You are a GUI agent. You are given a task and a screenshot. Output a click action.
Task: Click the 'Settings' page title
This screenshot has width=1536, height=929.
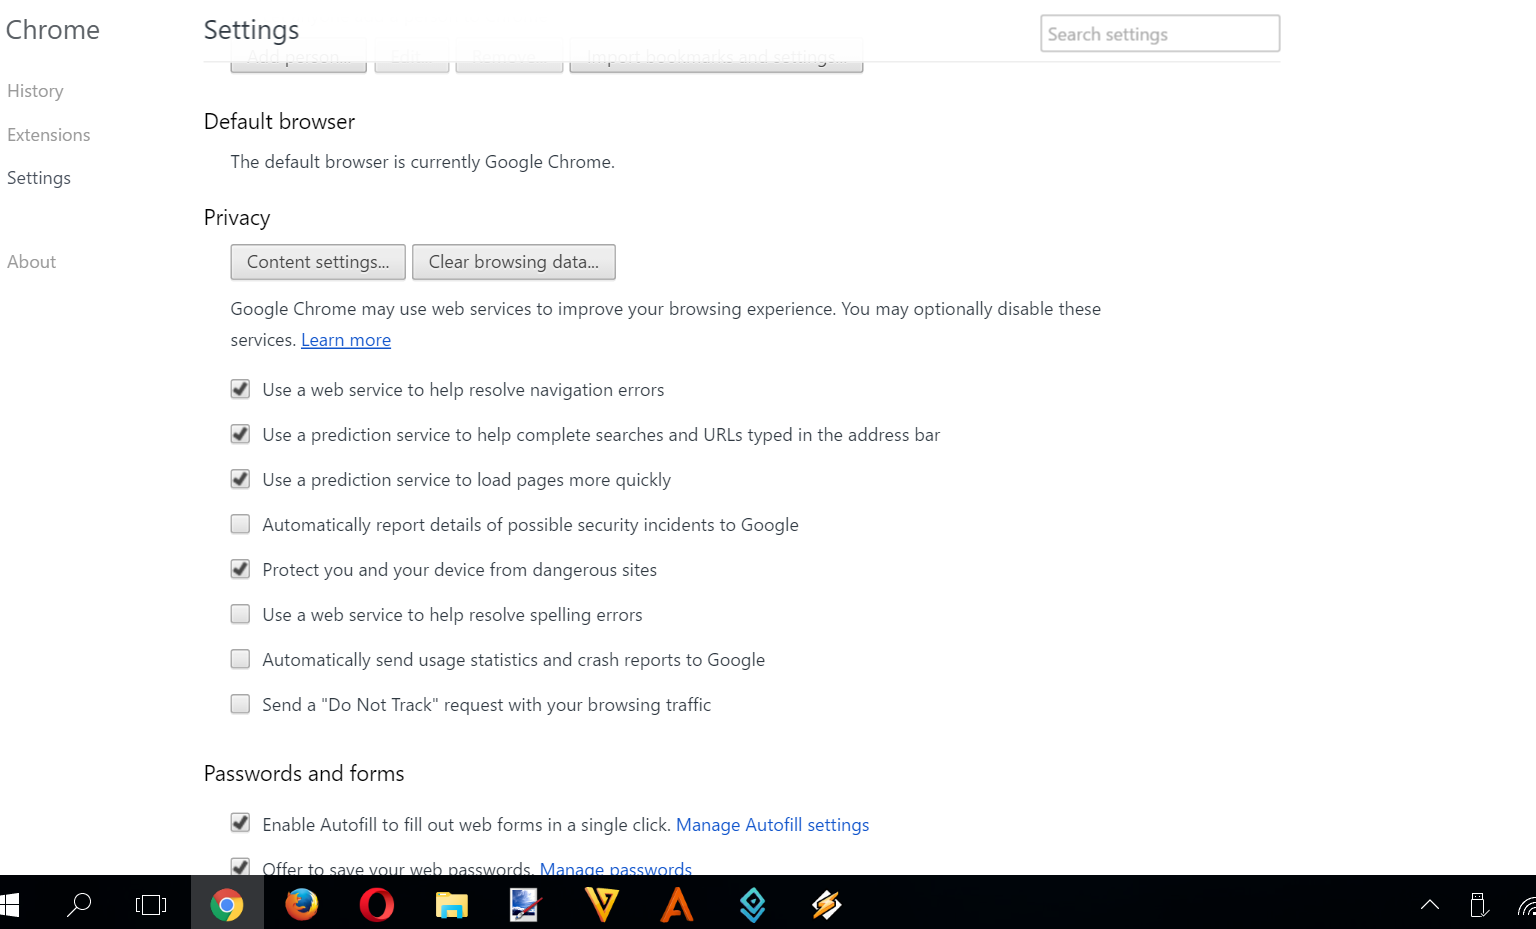[251, 30]
